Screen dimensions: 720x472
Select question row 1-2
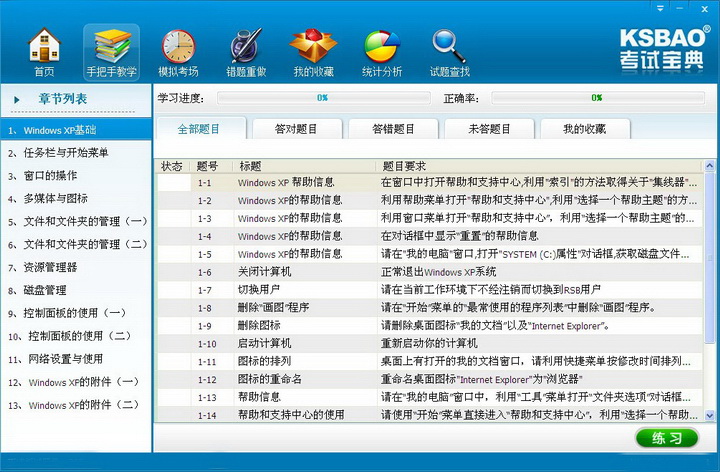click(429, 200)
